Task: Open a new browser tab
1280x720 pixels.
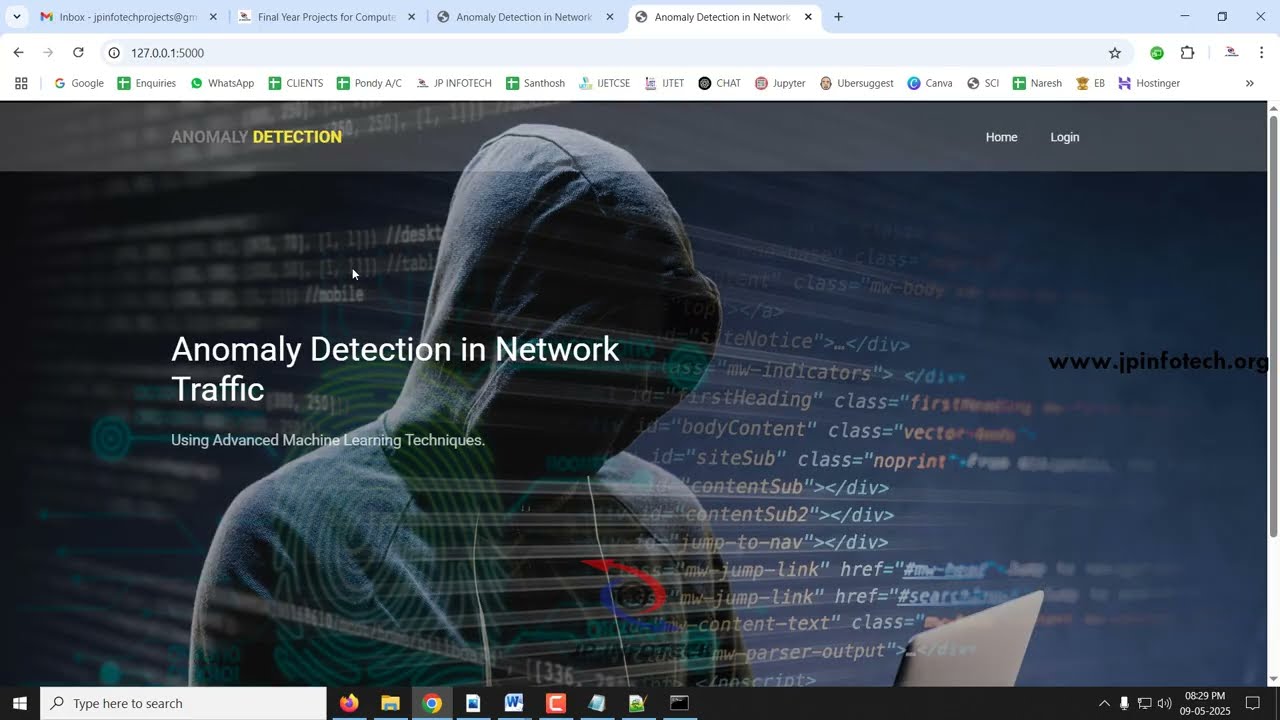Action: pos(838,17)
